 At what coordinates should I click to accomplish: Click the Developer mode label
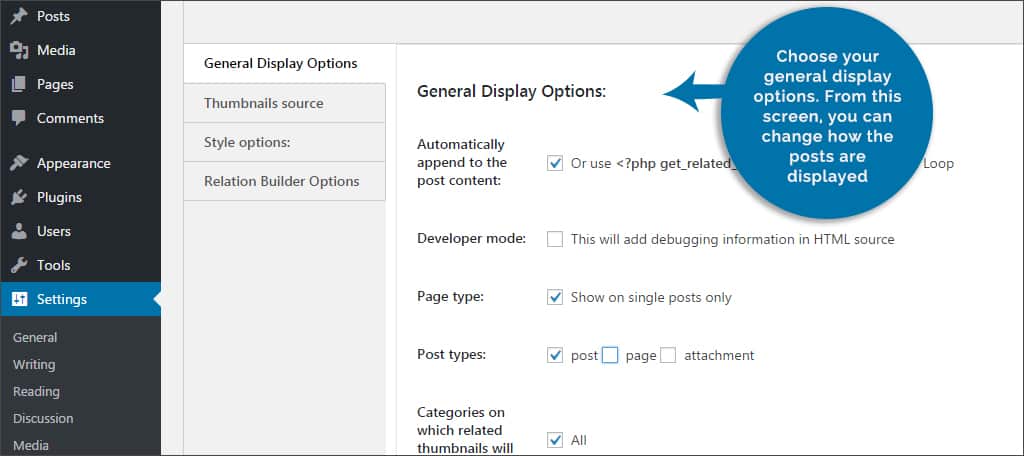[x=472, y=238]
